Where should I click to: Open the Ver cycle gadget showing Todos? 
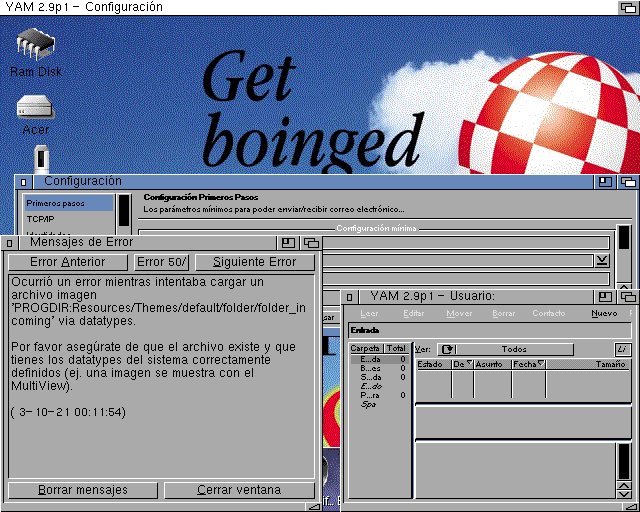(x=506, y=349)
